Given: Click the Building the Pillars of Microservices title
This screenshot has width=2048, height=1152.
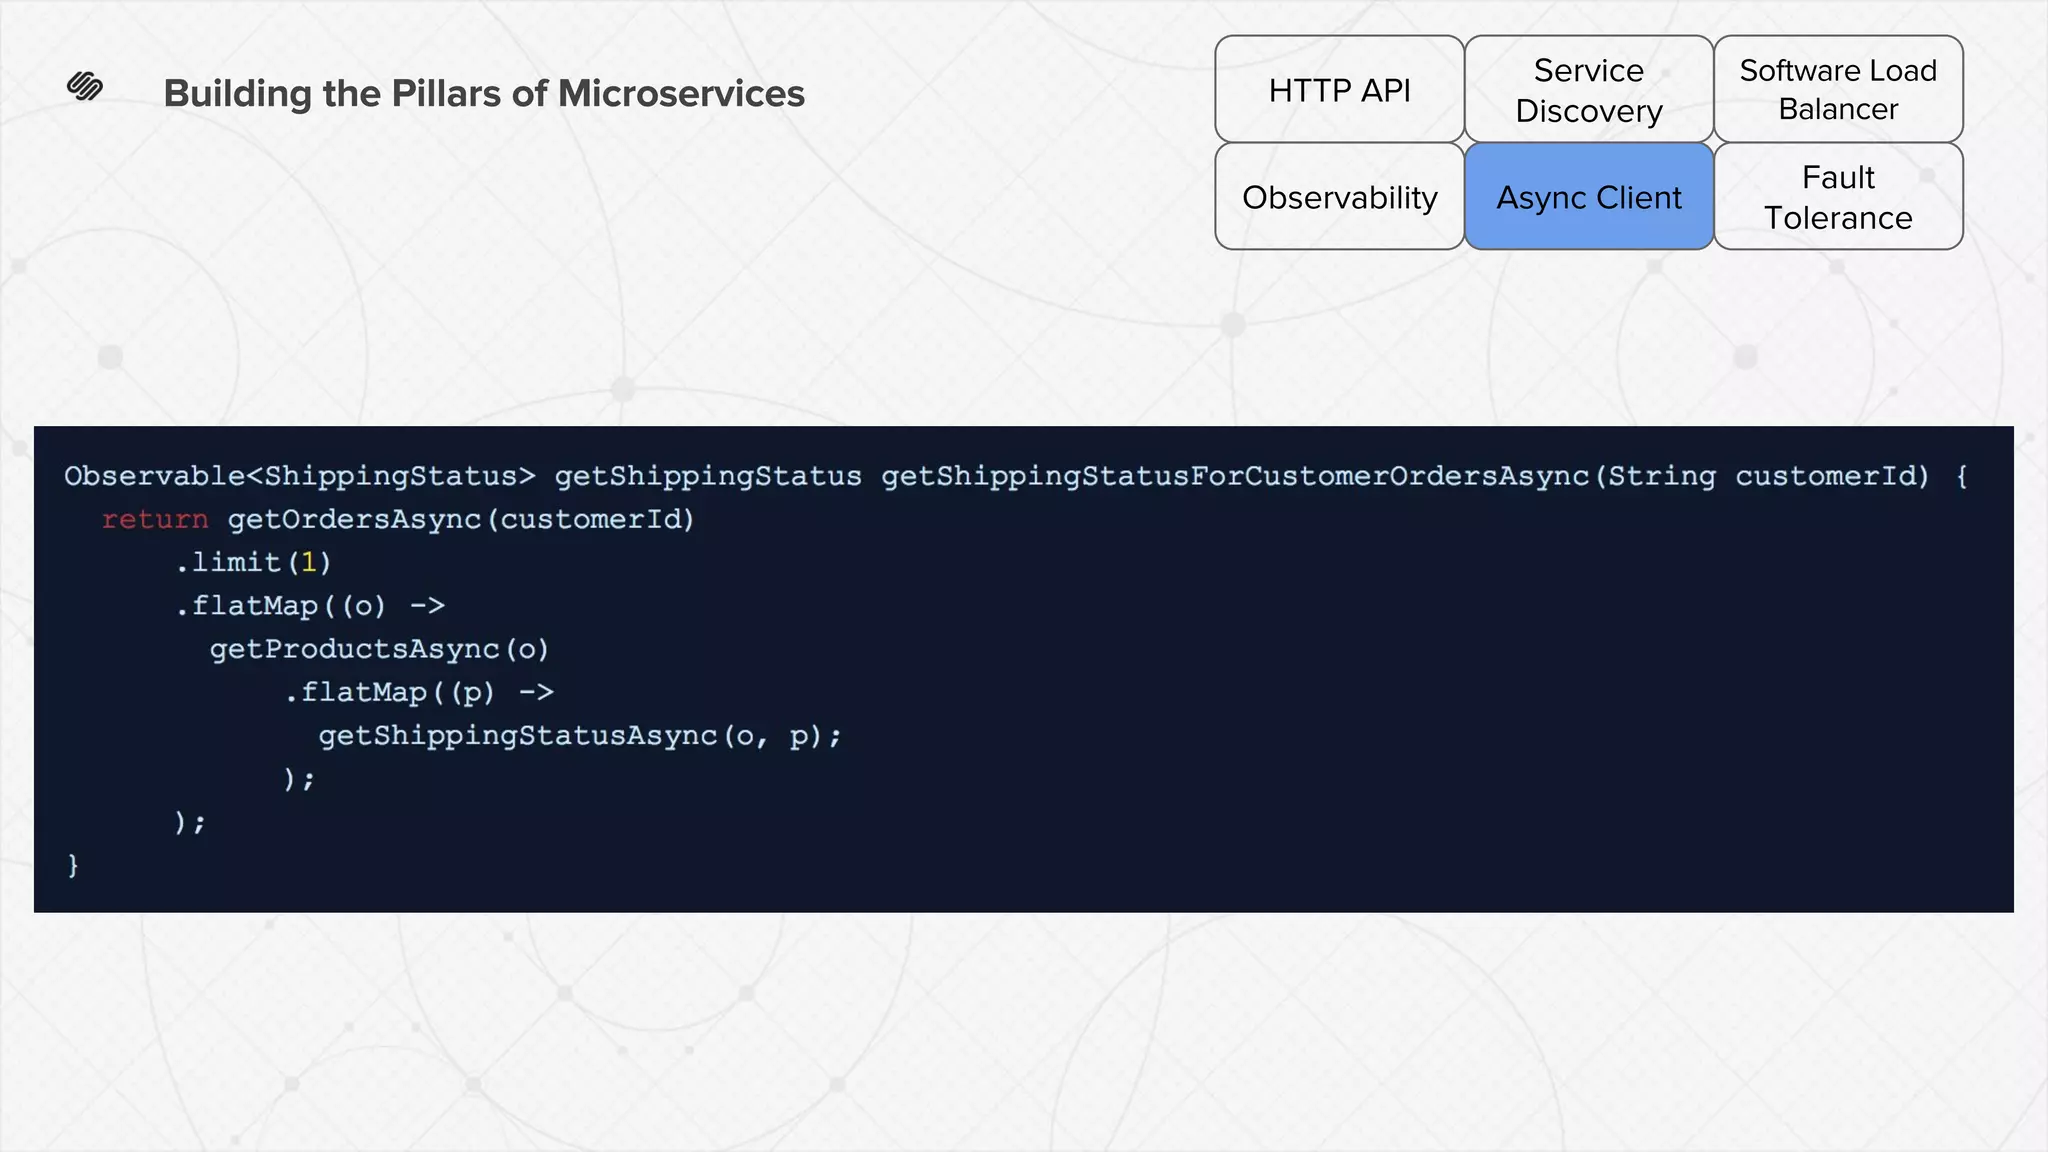Looking at the screenshot, I should pyautogui.click(x=484, y=93).
